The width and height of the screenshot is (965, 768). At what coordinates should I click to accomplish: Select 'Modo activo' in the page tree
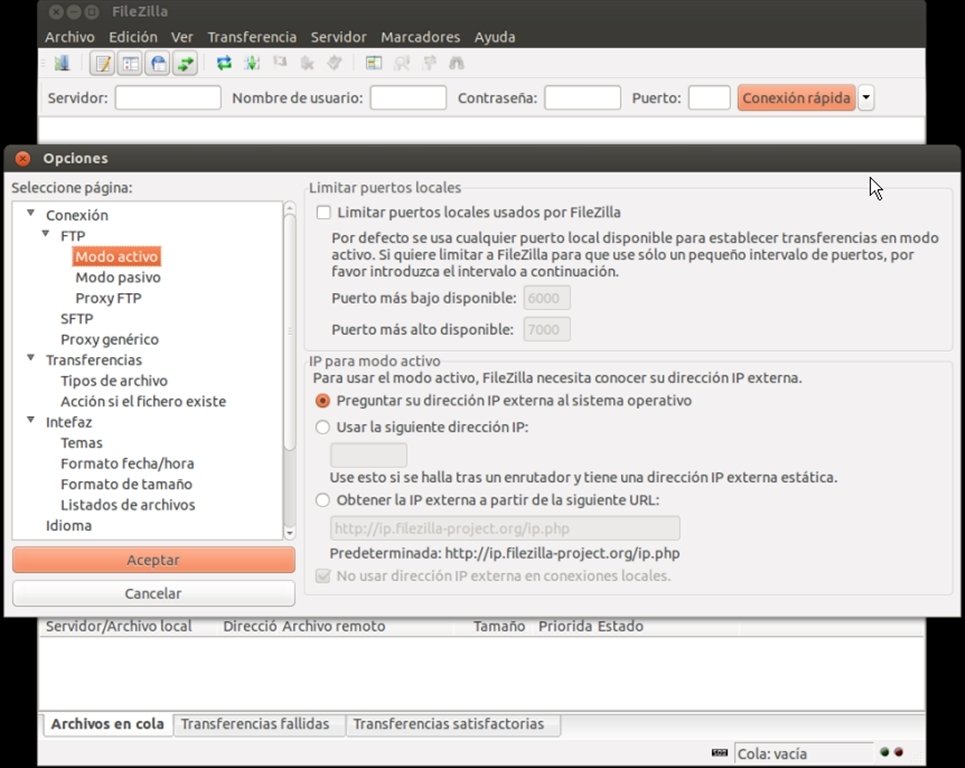(116, 257)
